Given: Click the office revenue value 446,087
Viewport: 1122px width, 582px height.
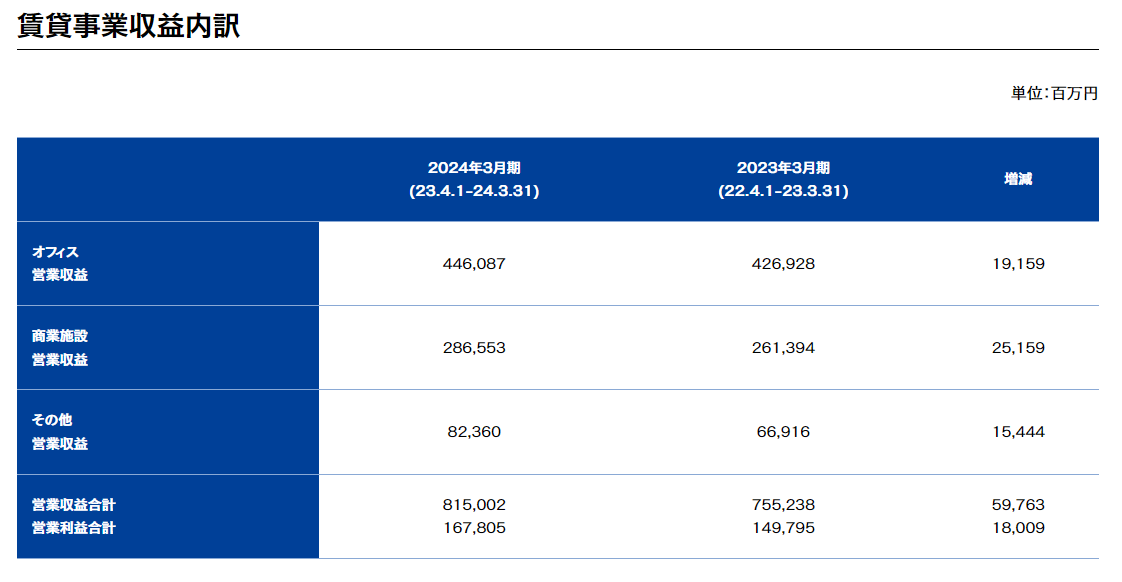Looking at the screenshot, I should click(474, 264).
